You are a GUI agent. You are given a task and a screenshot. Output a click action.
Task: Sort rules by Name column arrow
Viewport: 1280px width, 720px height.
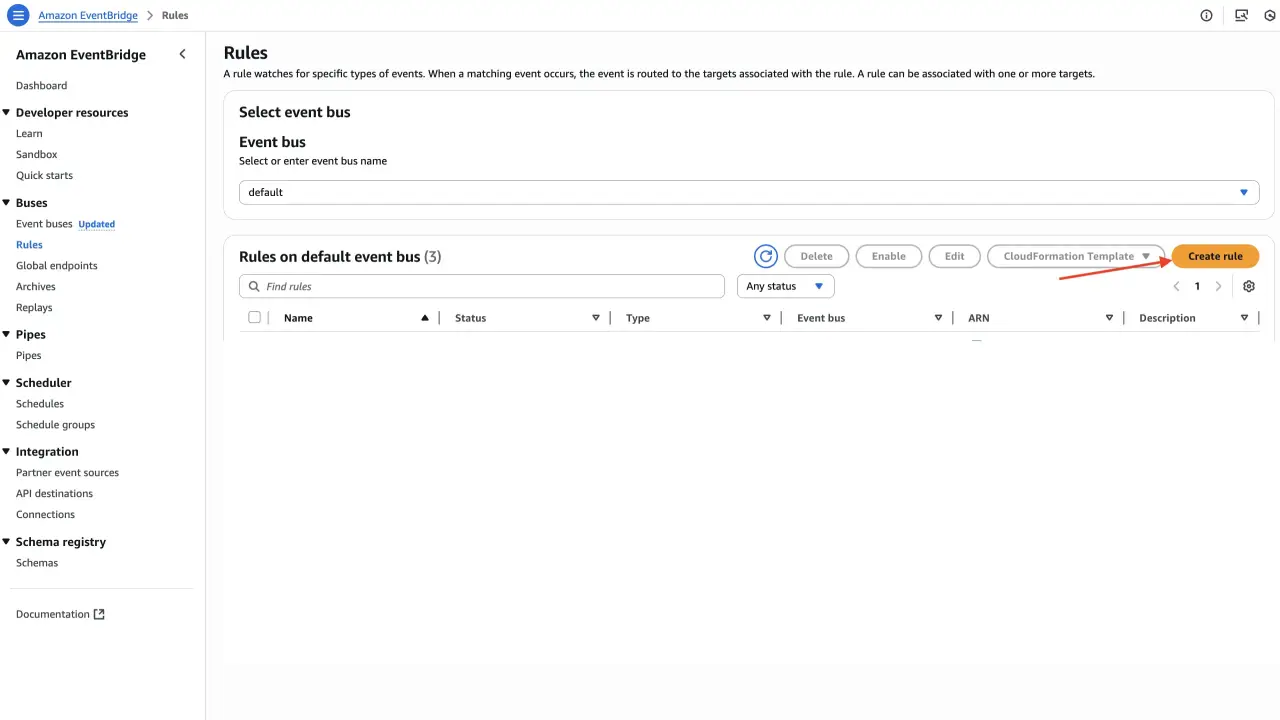[x=425, y=318]
